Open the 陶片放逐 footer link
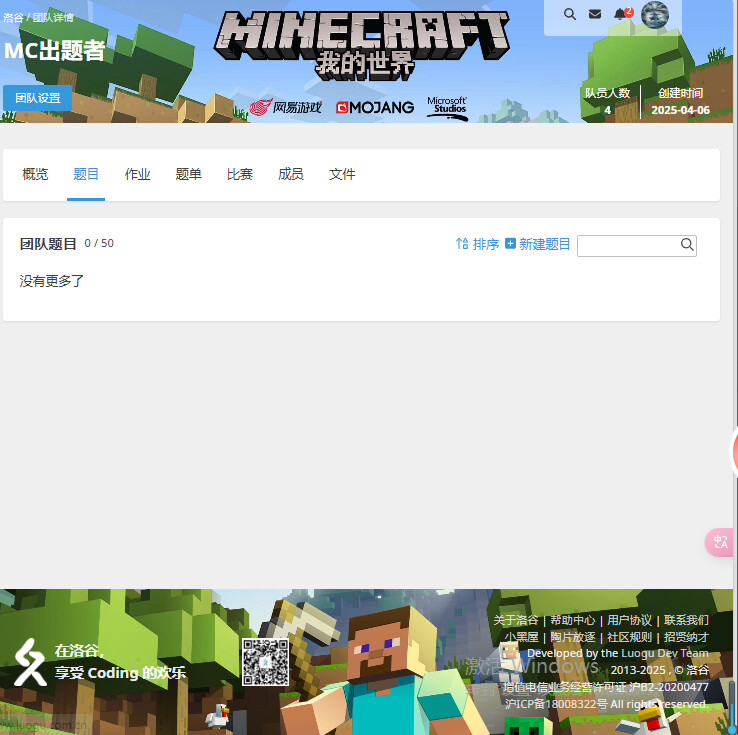Image resolution: width=738 pixels, height=735 pixels. 573,637
